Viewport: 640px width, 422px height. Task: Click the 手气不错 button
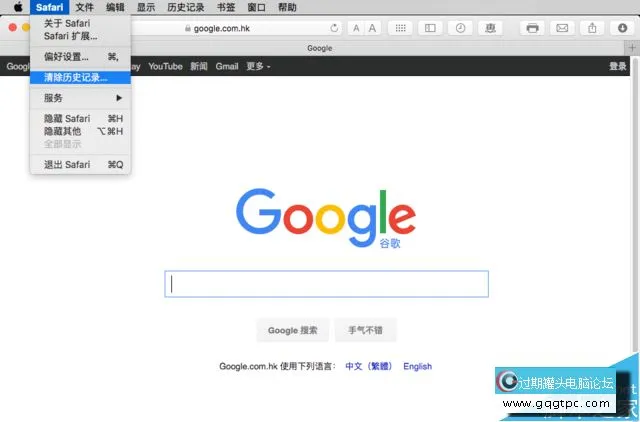(x=365, y=330)
